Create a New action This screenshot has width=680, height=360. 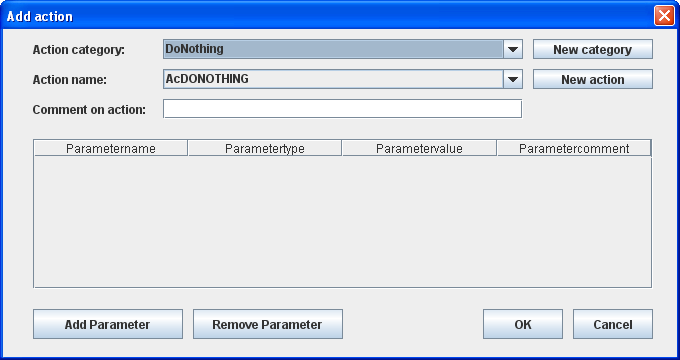click(592, 79)
